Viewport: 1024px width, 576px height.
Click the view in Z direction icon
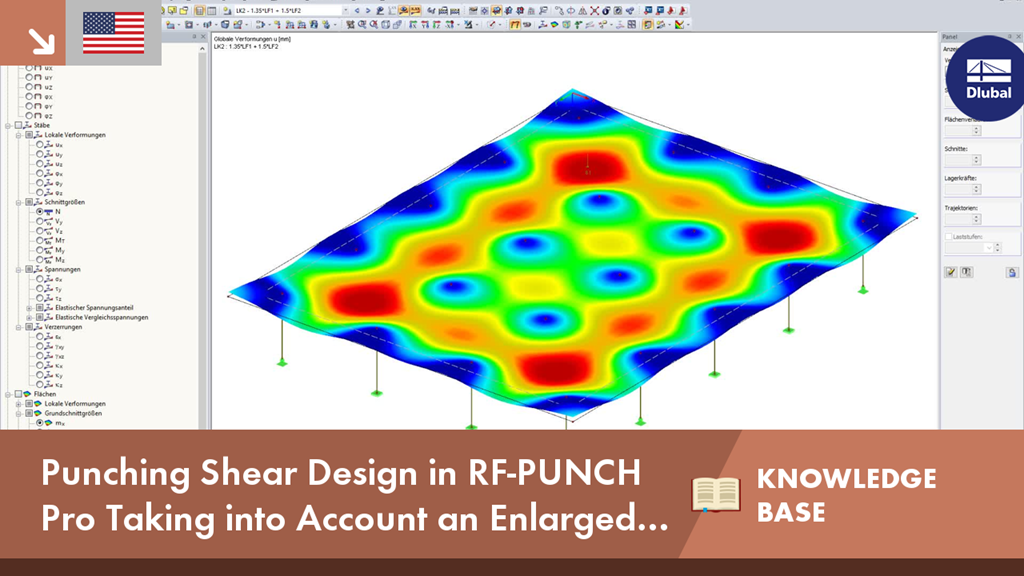pyautogui.click(x=436, y=25)
